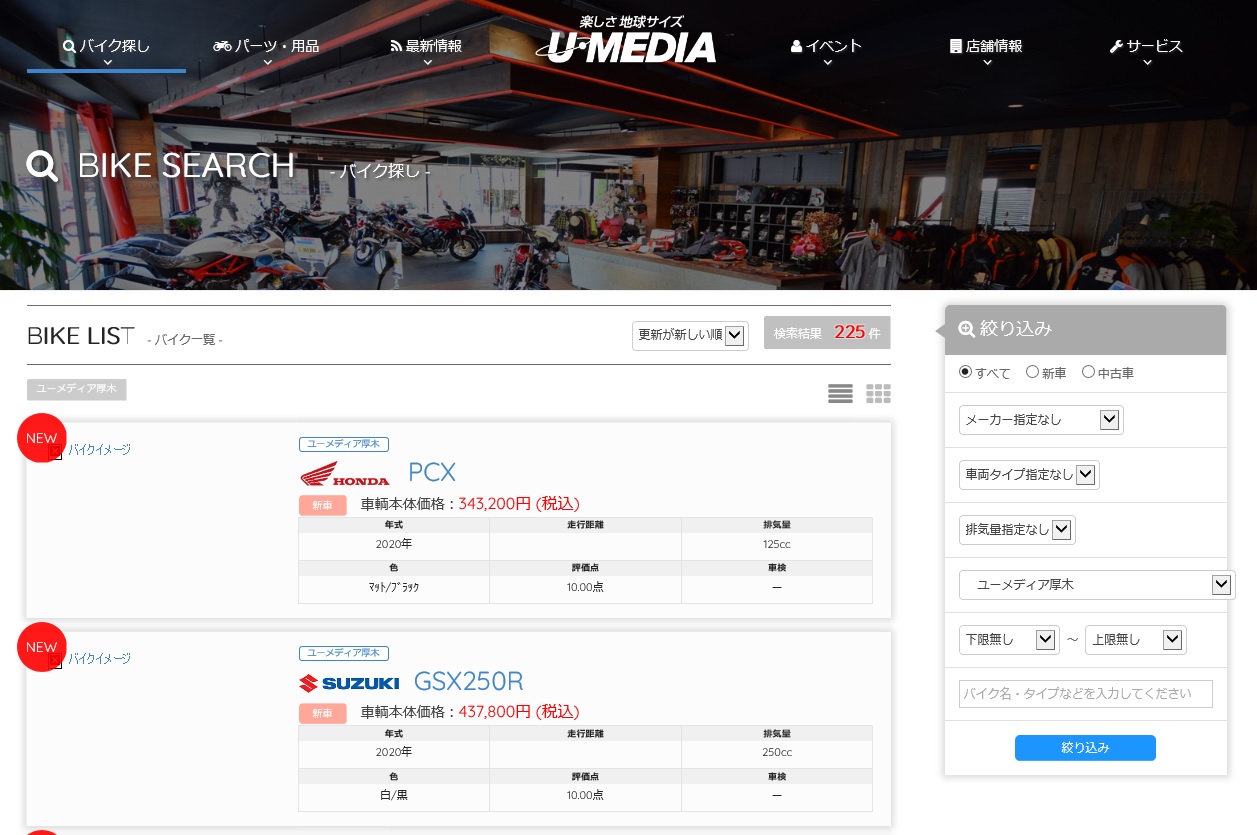This screenshot has width=1257, height=835.
Task: Open the 下限無し price dropdown
Action: (1009, 640)
